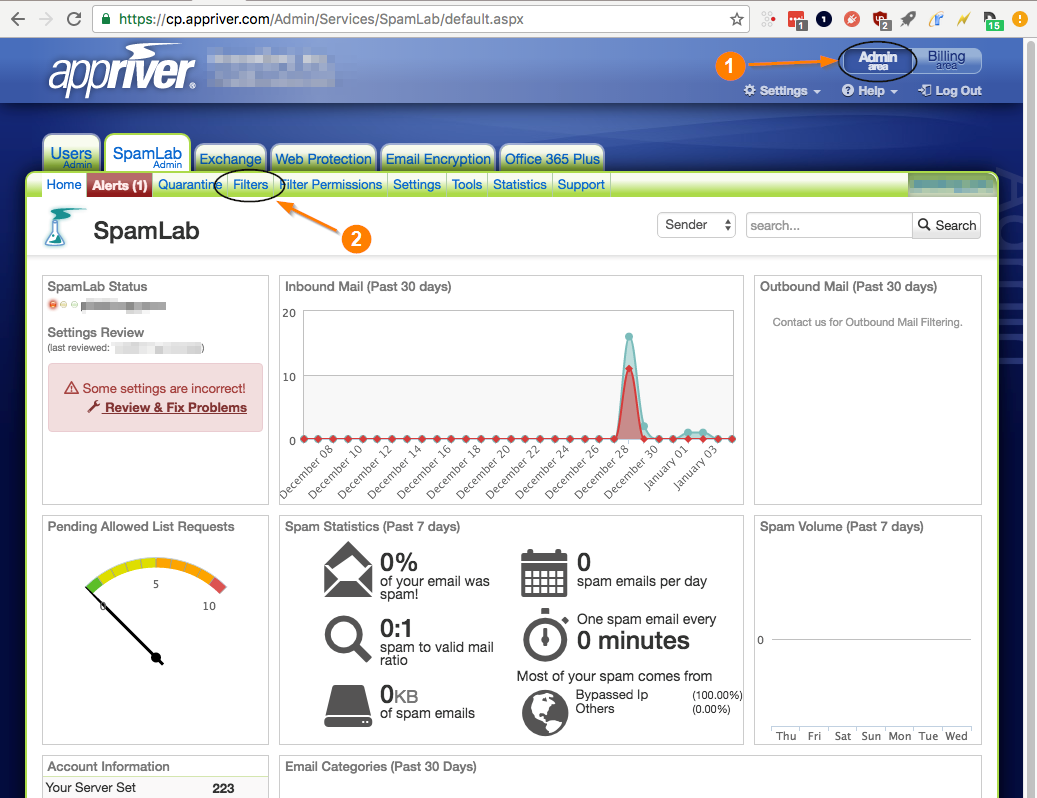The height and width of the screenshot is (798, 1037).
Task: Bookmark page with the star icon
Action: [737, 19]
